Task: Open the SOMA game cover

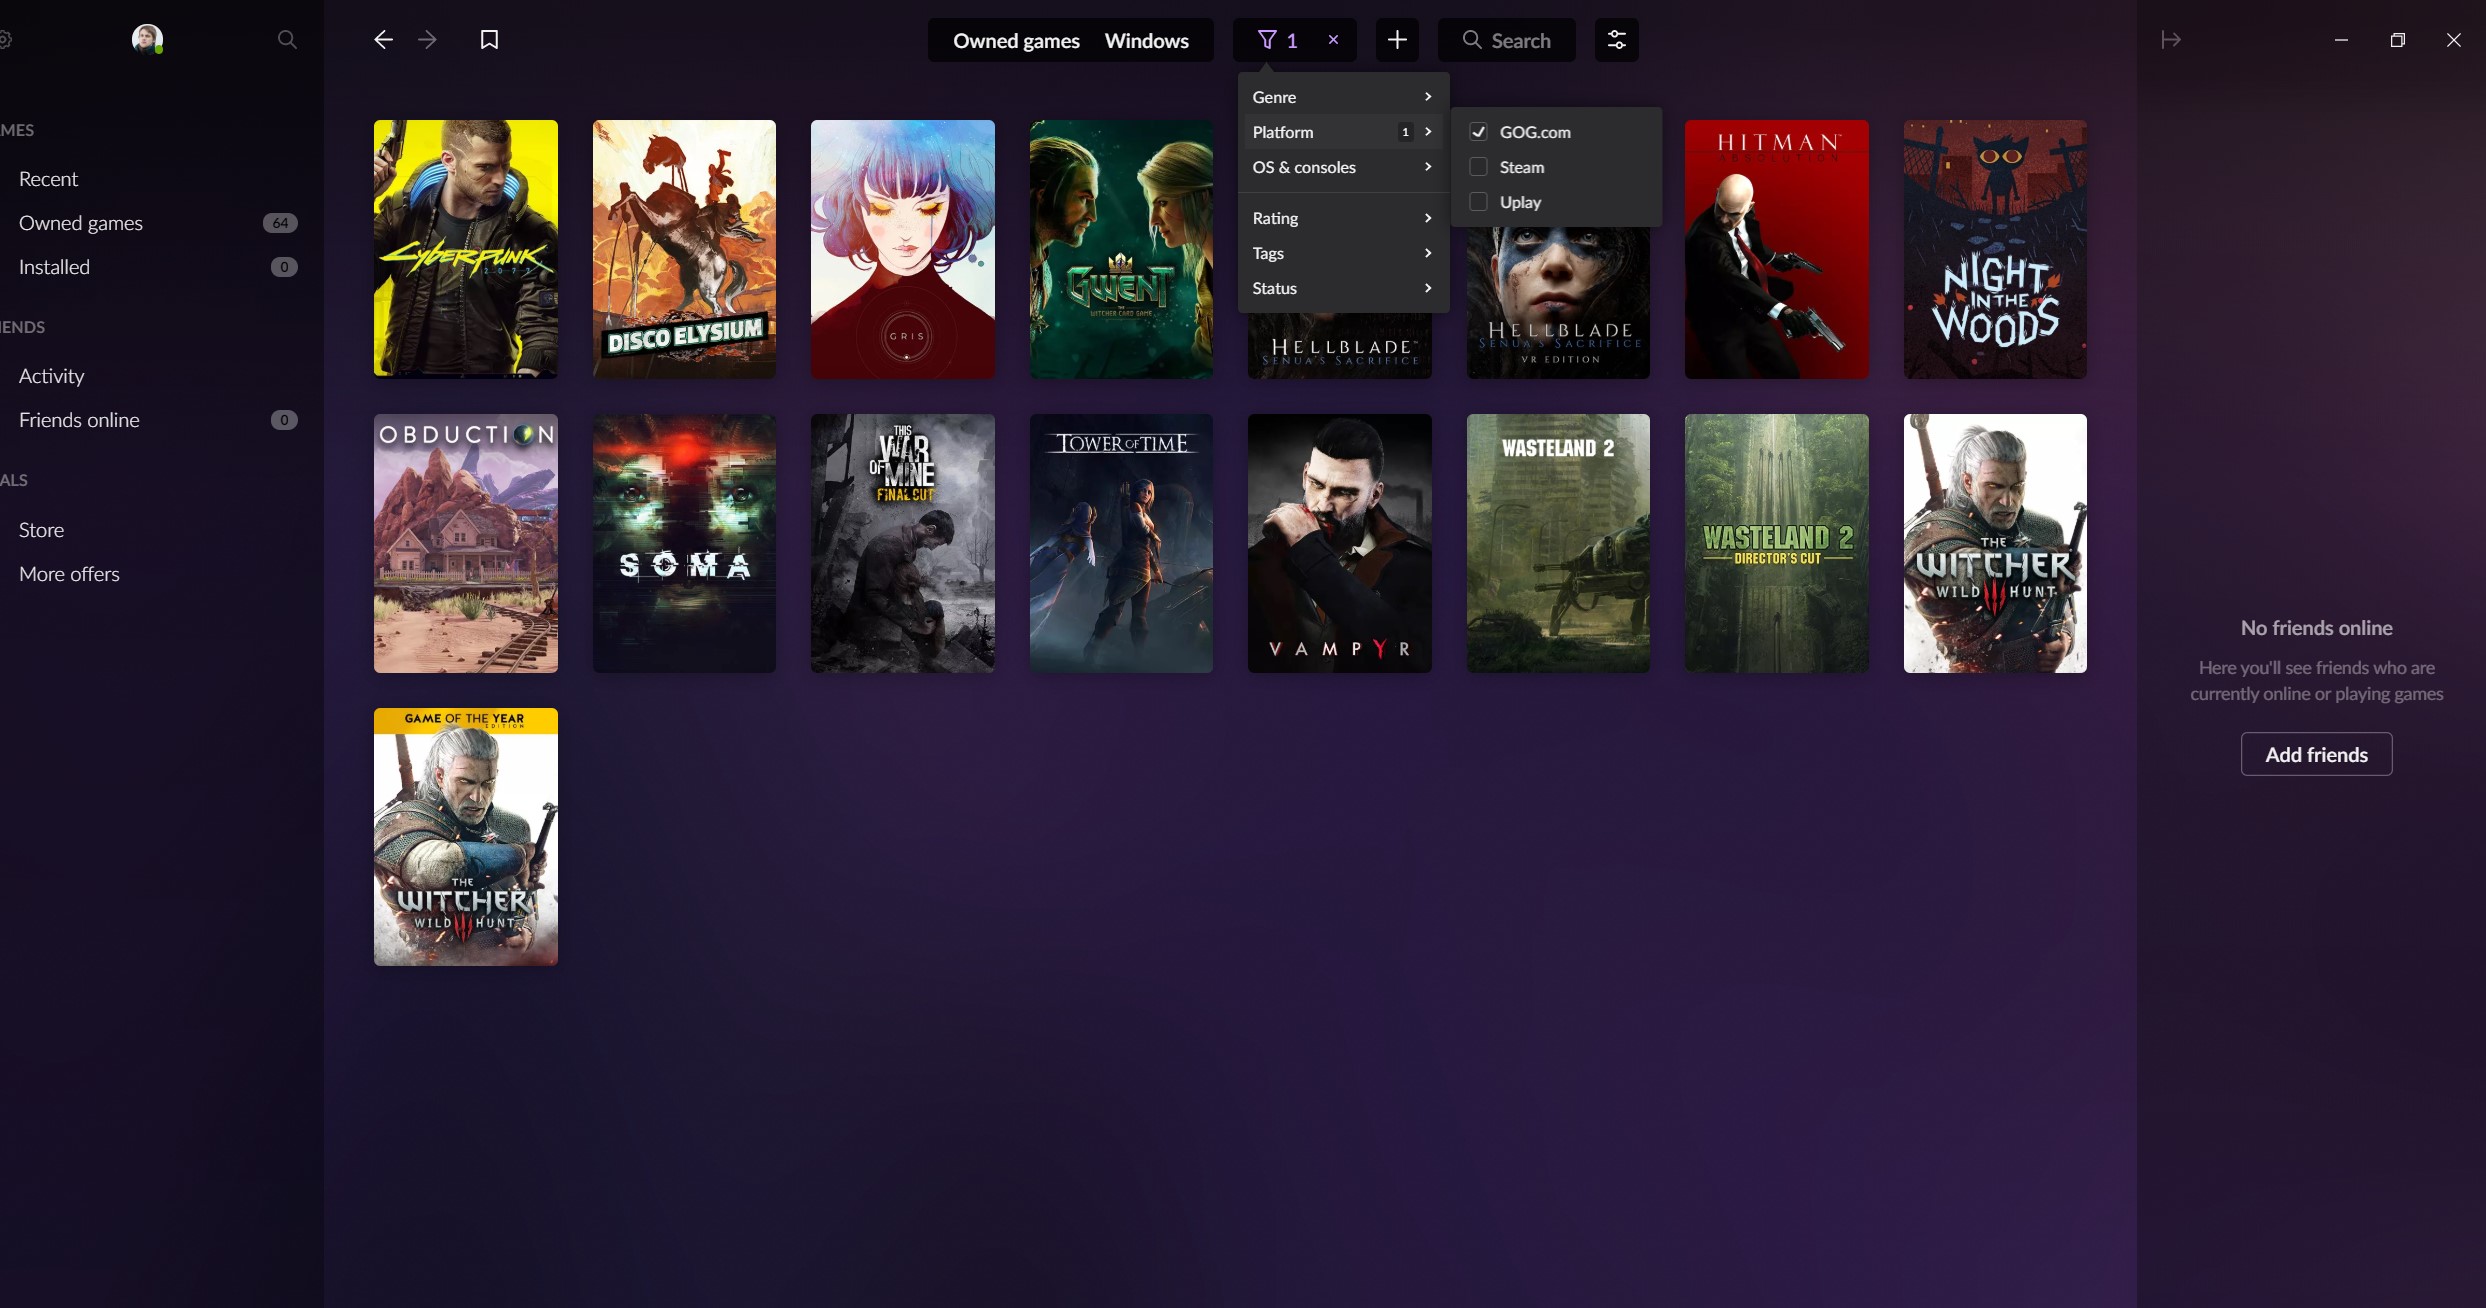Action: point(684,543)
